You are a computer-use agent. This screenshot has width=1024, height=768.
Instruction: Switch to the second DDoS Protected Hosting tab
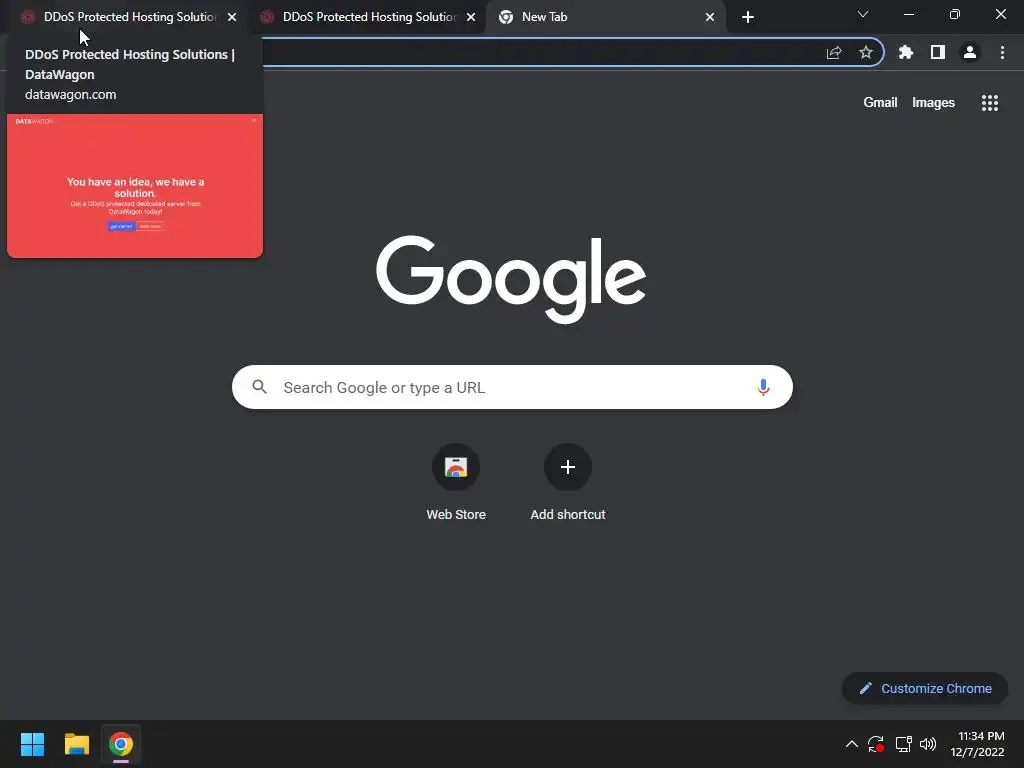click(369, 17)
